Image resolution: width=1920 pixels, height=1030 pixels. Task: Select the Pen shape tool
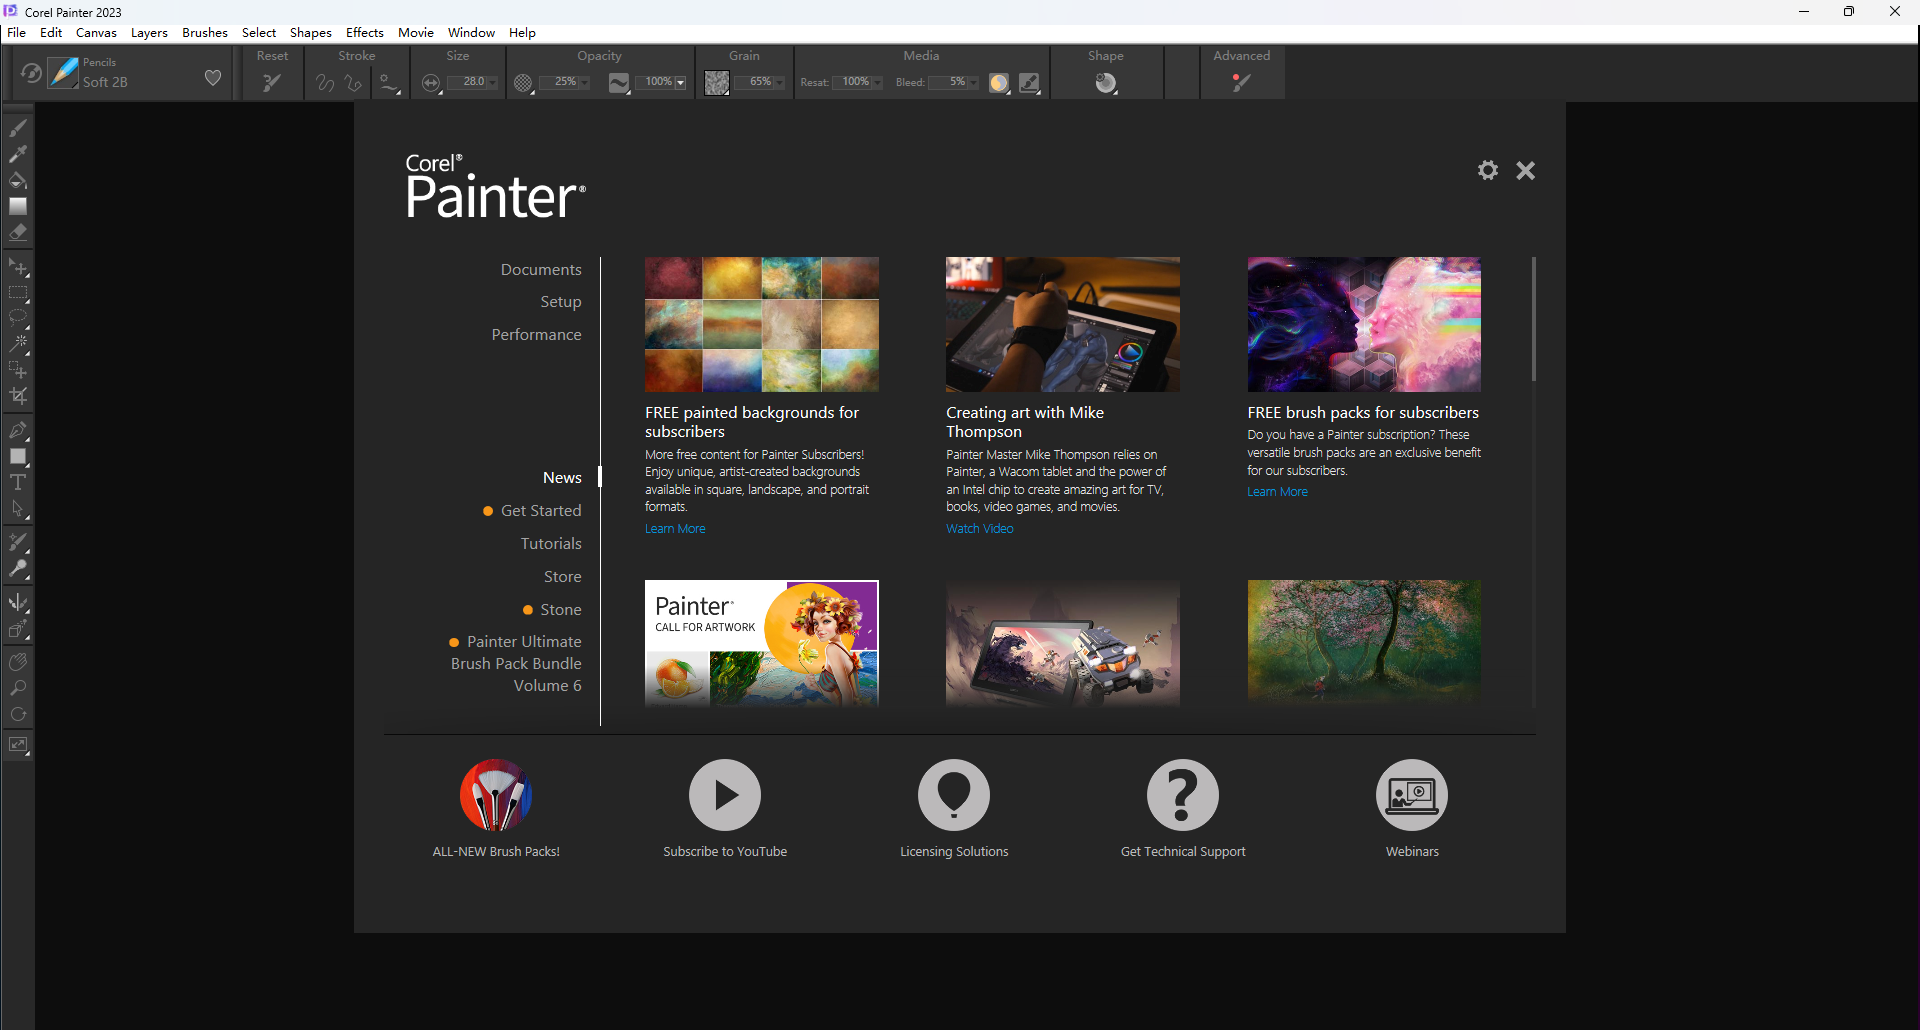coord(18,431)
